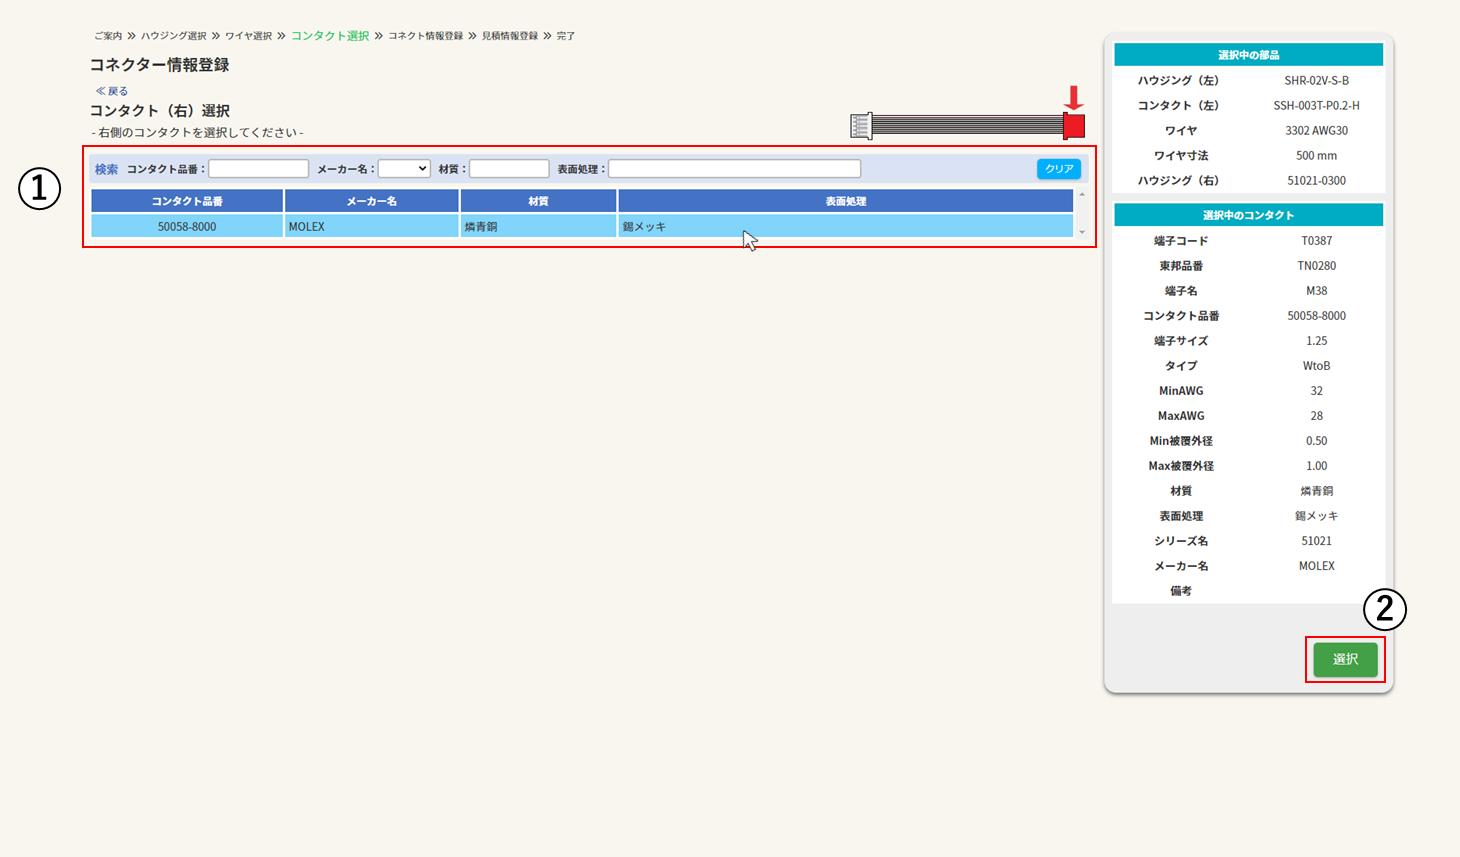This screenshot has width=1460, height=857.
Task: Go to ハウジング選択 breadcrumb step
Action: [x=173, y=36]
